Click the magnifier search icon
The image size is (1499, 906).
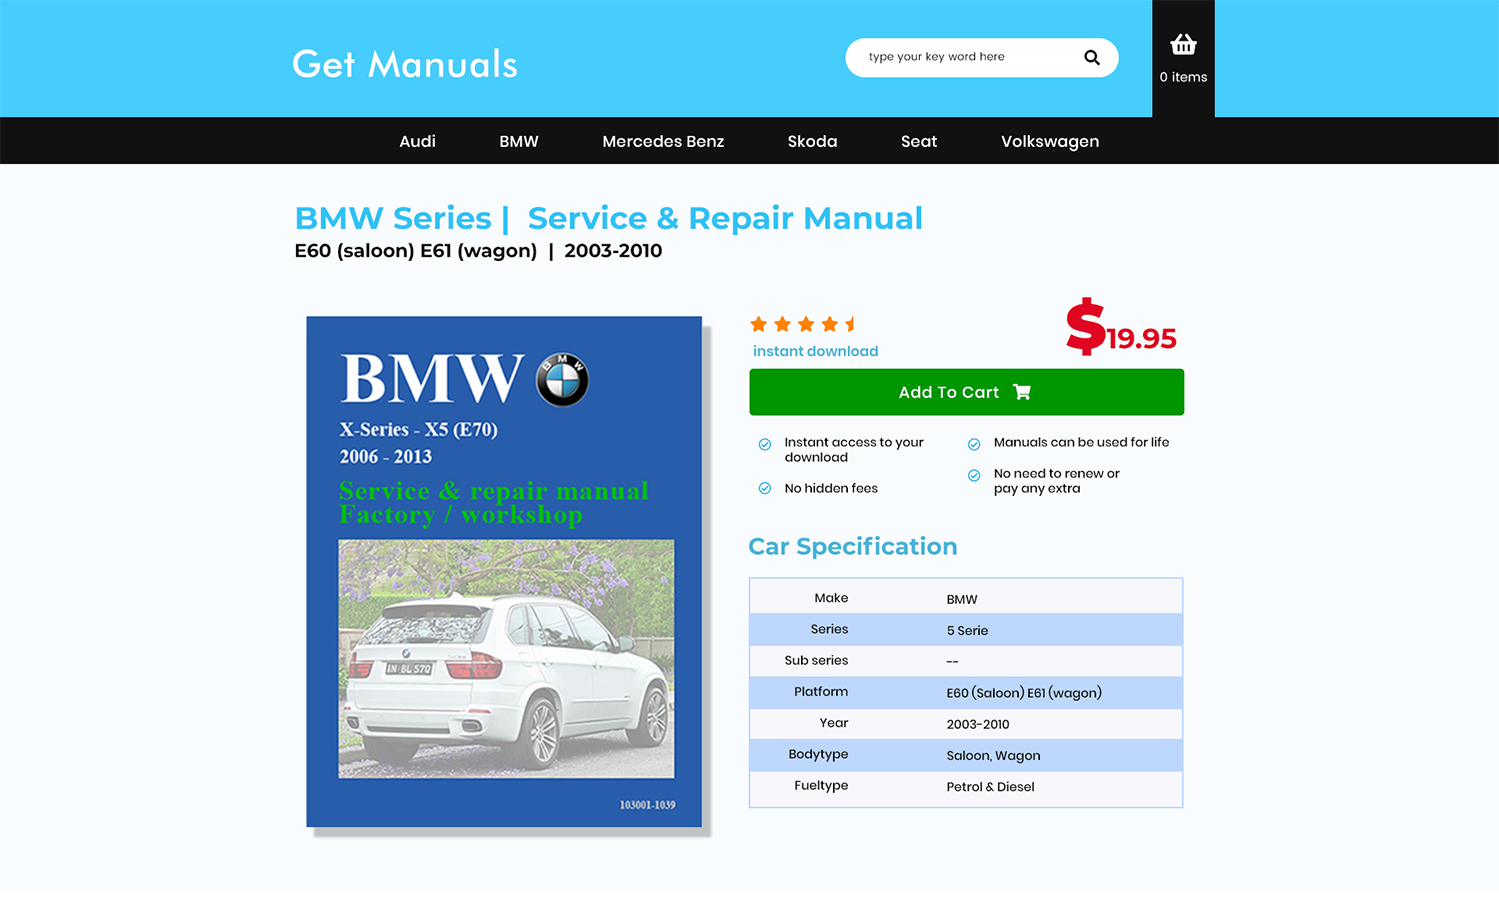1091,58
